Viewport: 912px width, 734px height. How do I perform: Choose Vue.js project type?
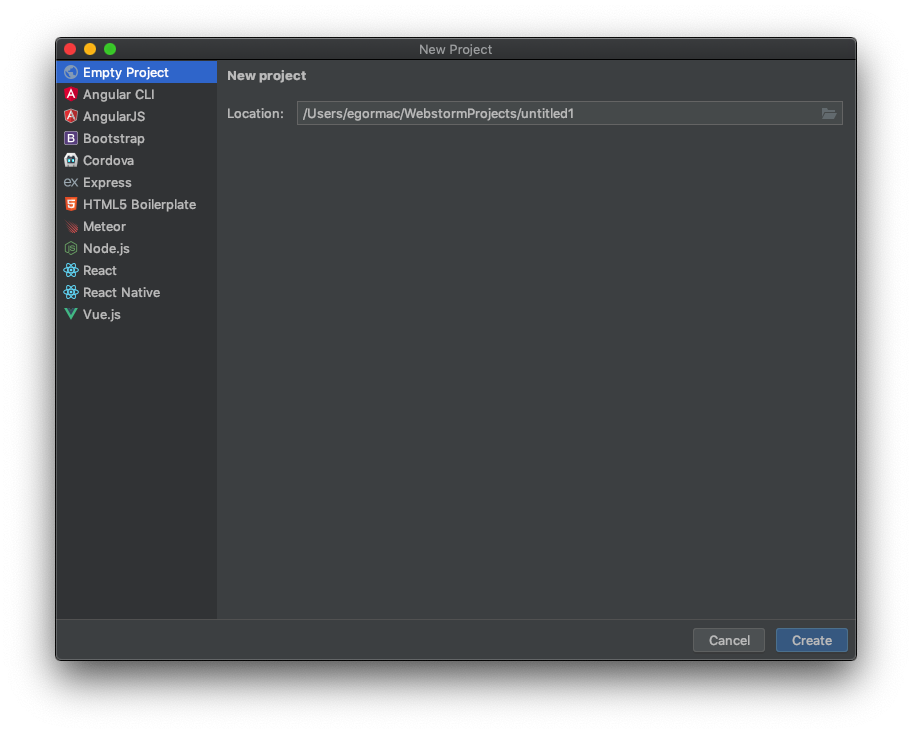coord(137,314)
